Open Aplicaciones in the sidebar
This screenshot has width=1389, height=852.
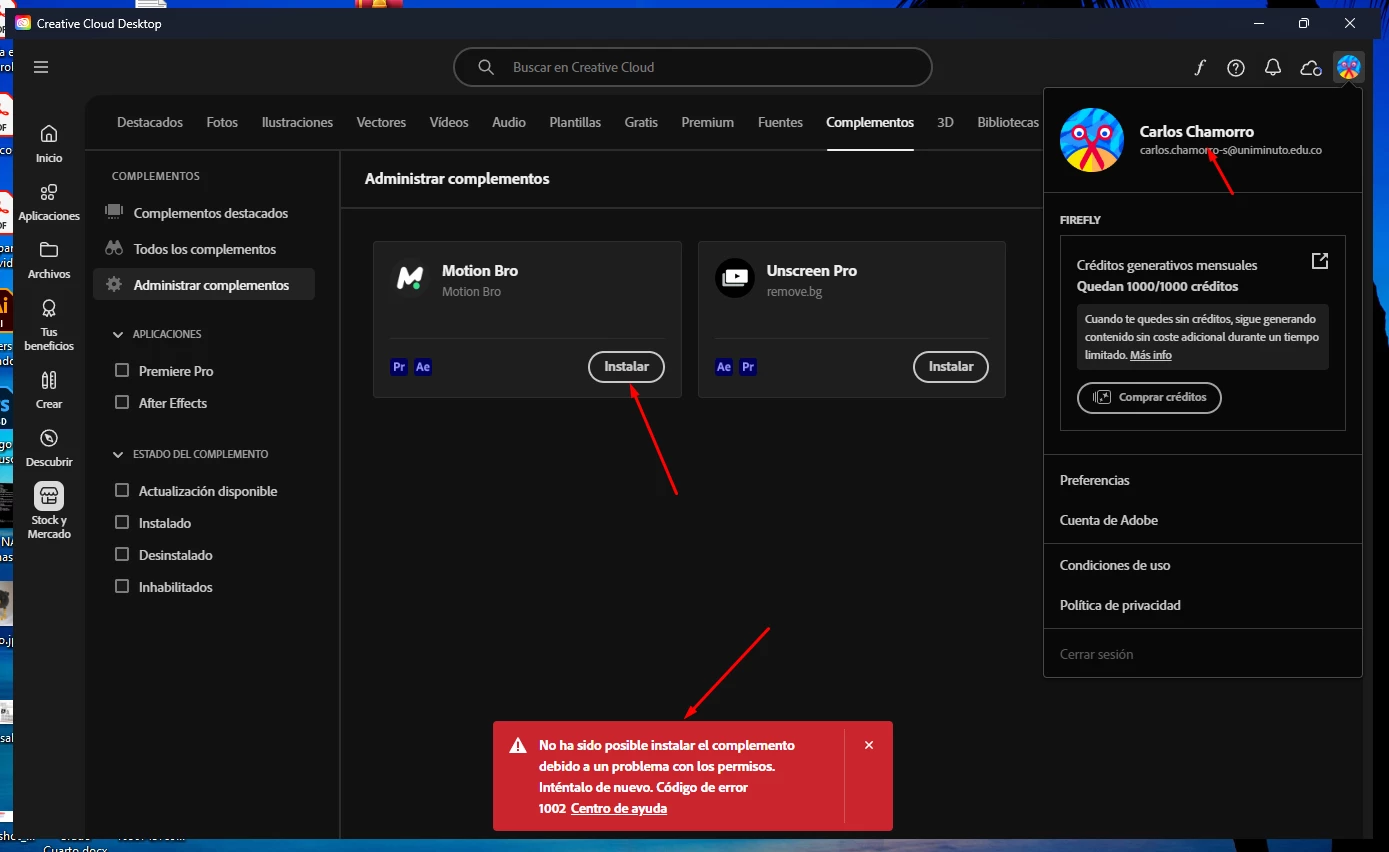[49, 202]
